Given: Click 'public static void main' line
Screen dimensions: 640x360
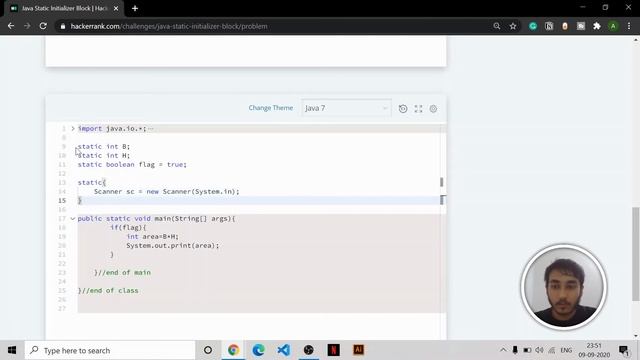Looking at the screenshot, I should [x=156, y=219].
